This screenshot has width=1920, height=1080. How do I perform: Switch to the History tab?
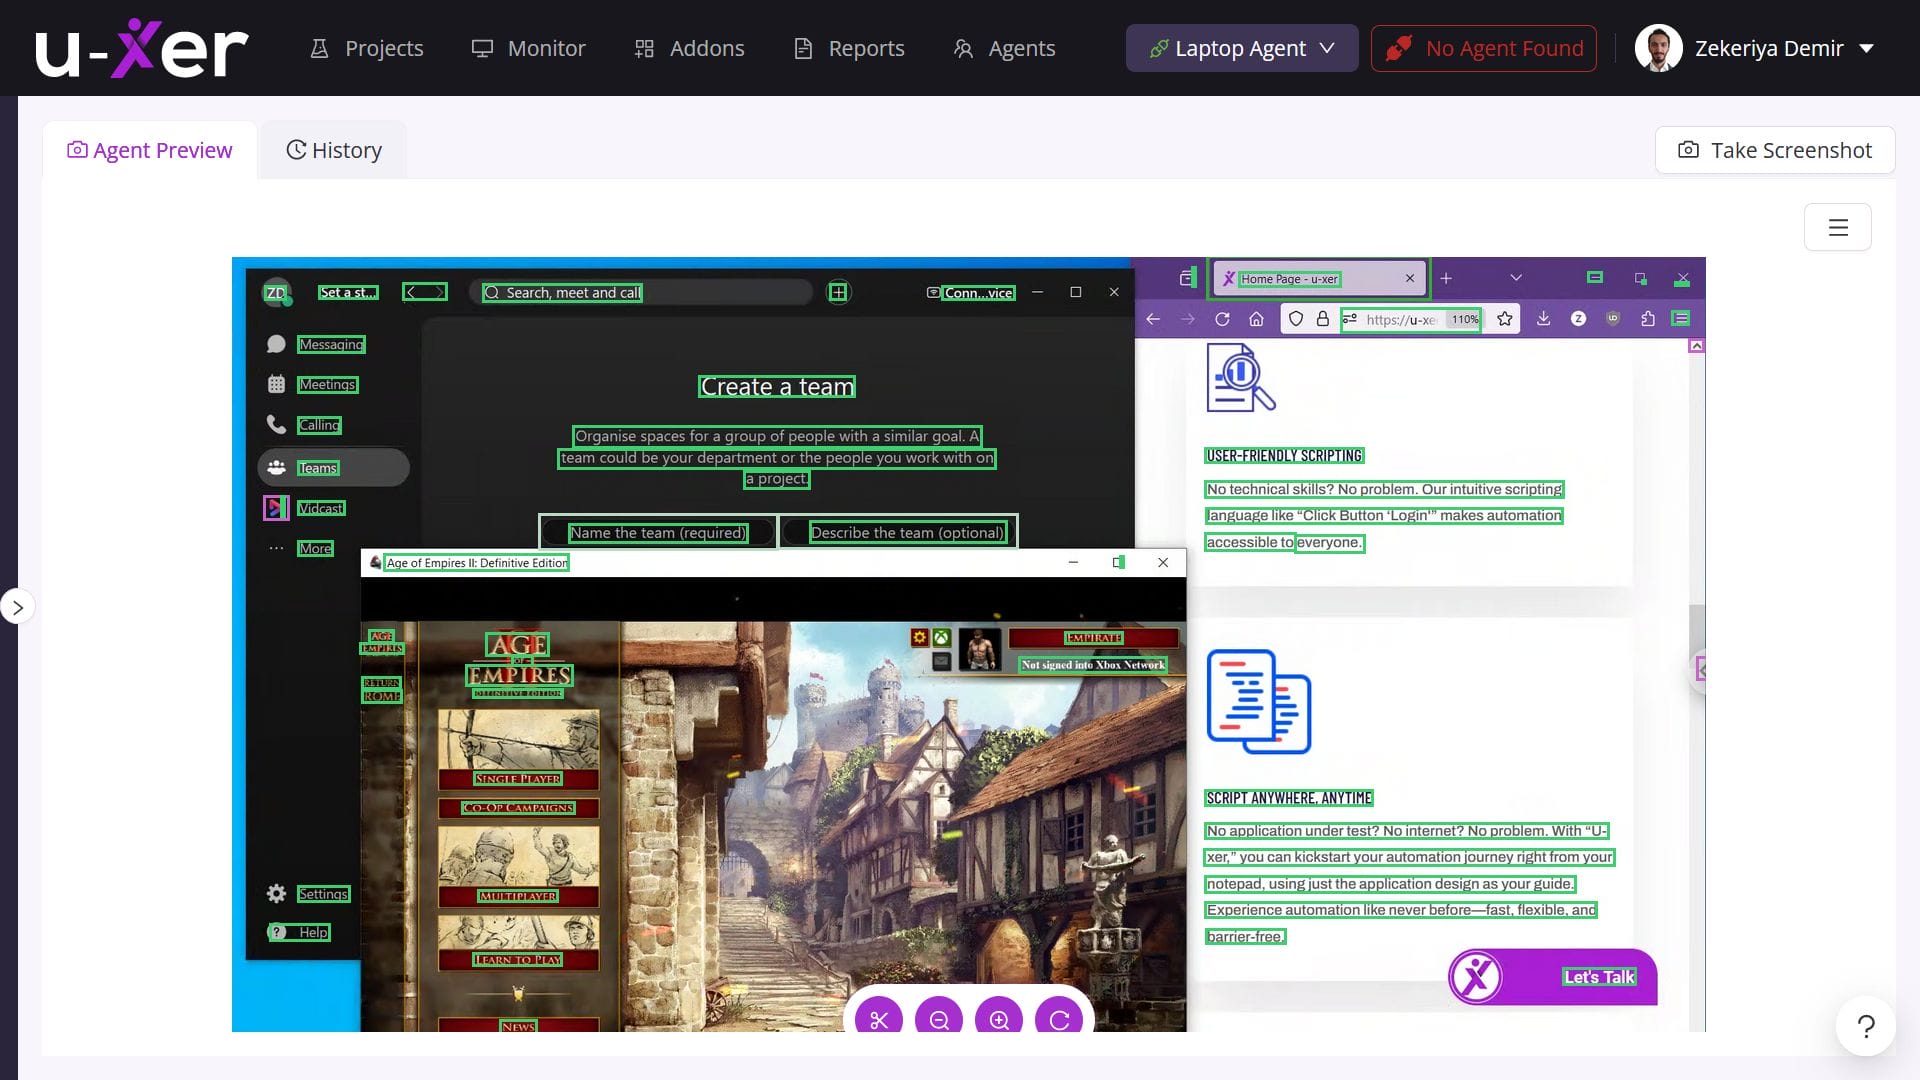click(x=334, y=150)
